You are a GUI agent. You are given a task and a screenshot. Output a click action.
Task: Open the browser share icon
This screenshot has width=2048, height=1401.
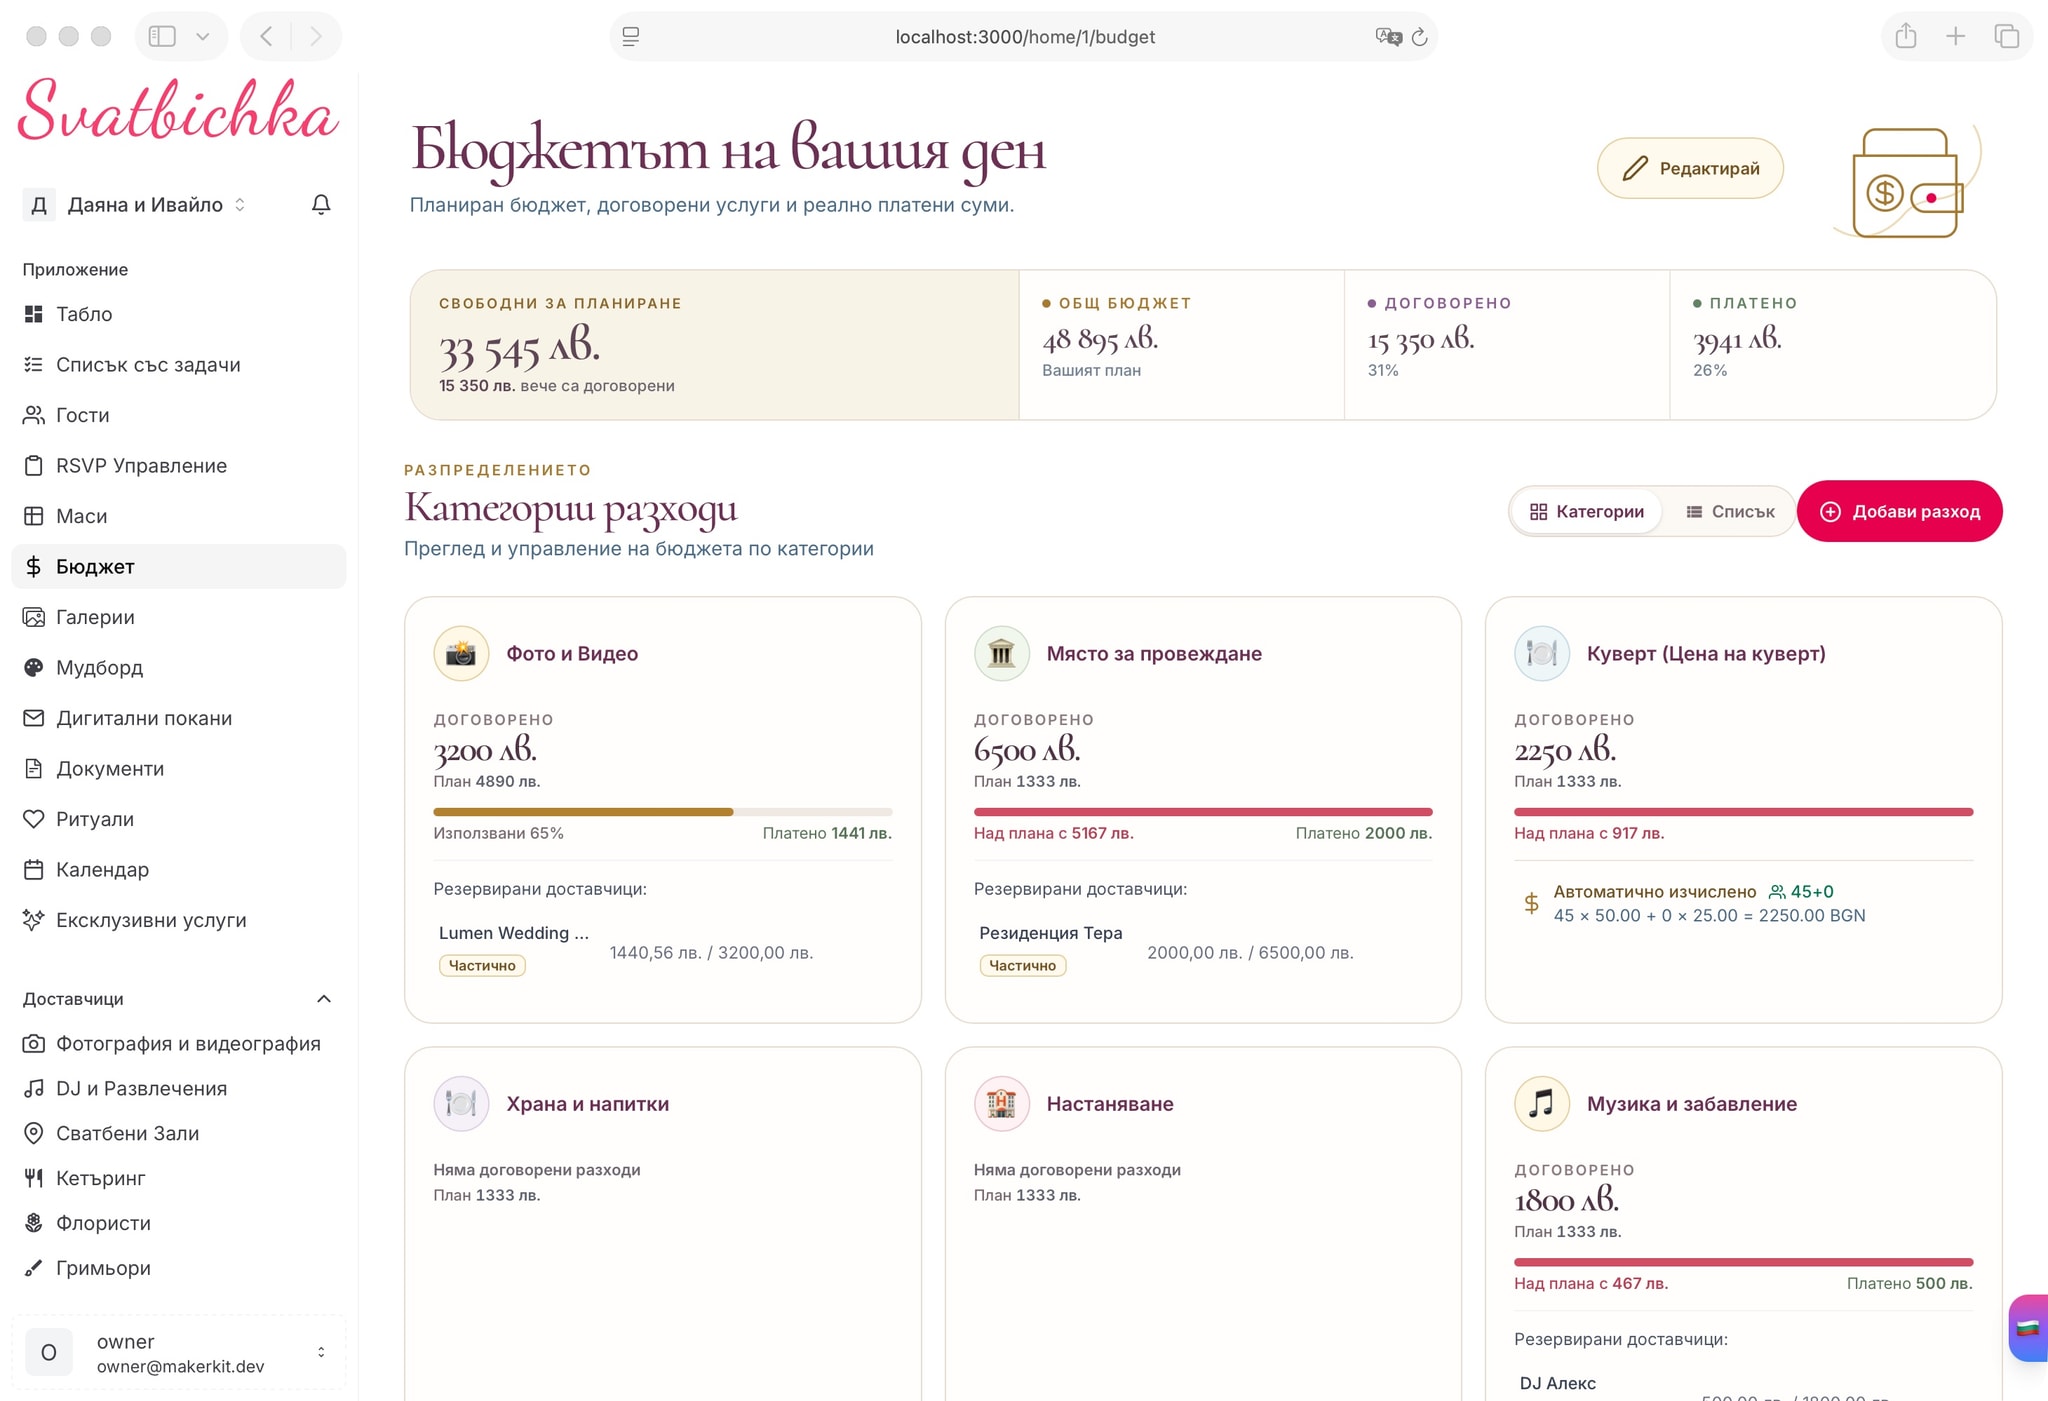[x=1906, y=36]
